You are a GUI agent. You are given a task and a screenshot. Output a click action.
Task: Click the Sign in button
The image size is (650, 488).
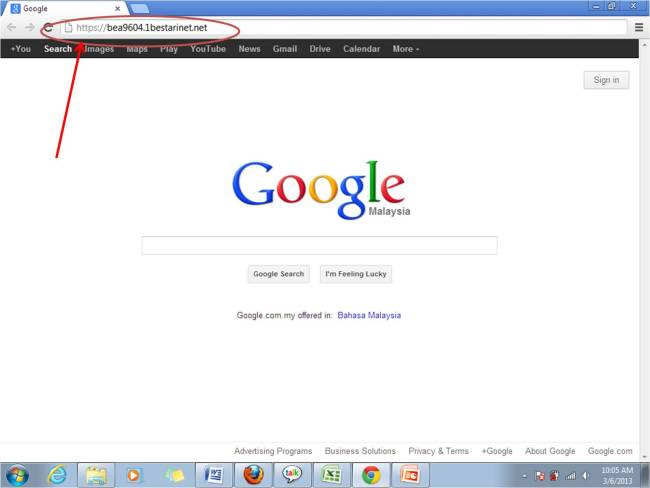tap(606, 80)
